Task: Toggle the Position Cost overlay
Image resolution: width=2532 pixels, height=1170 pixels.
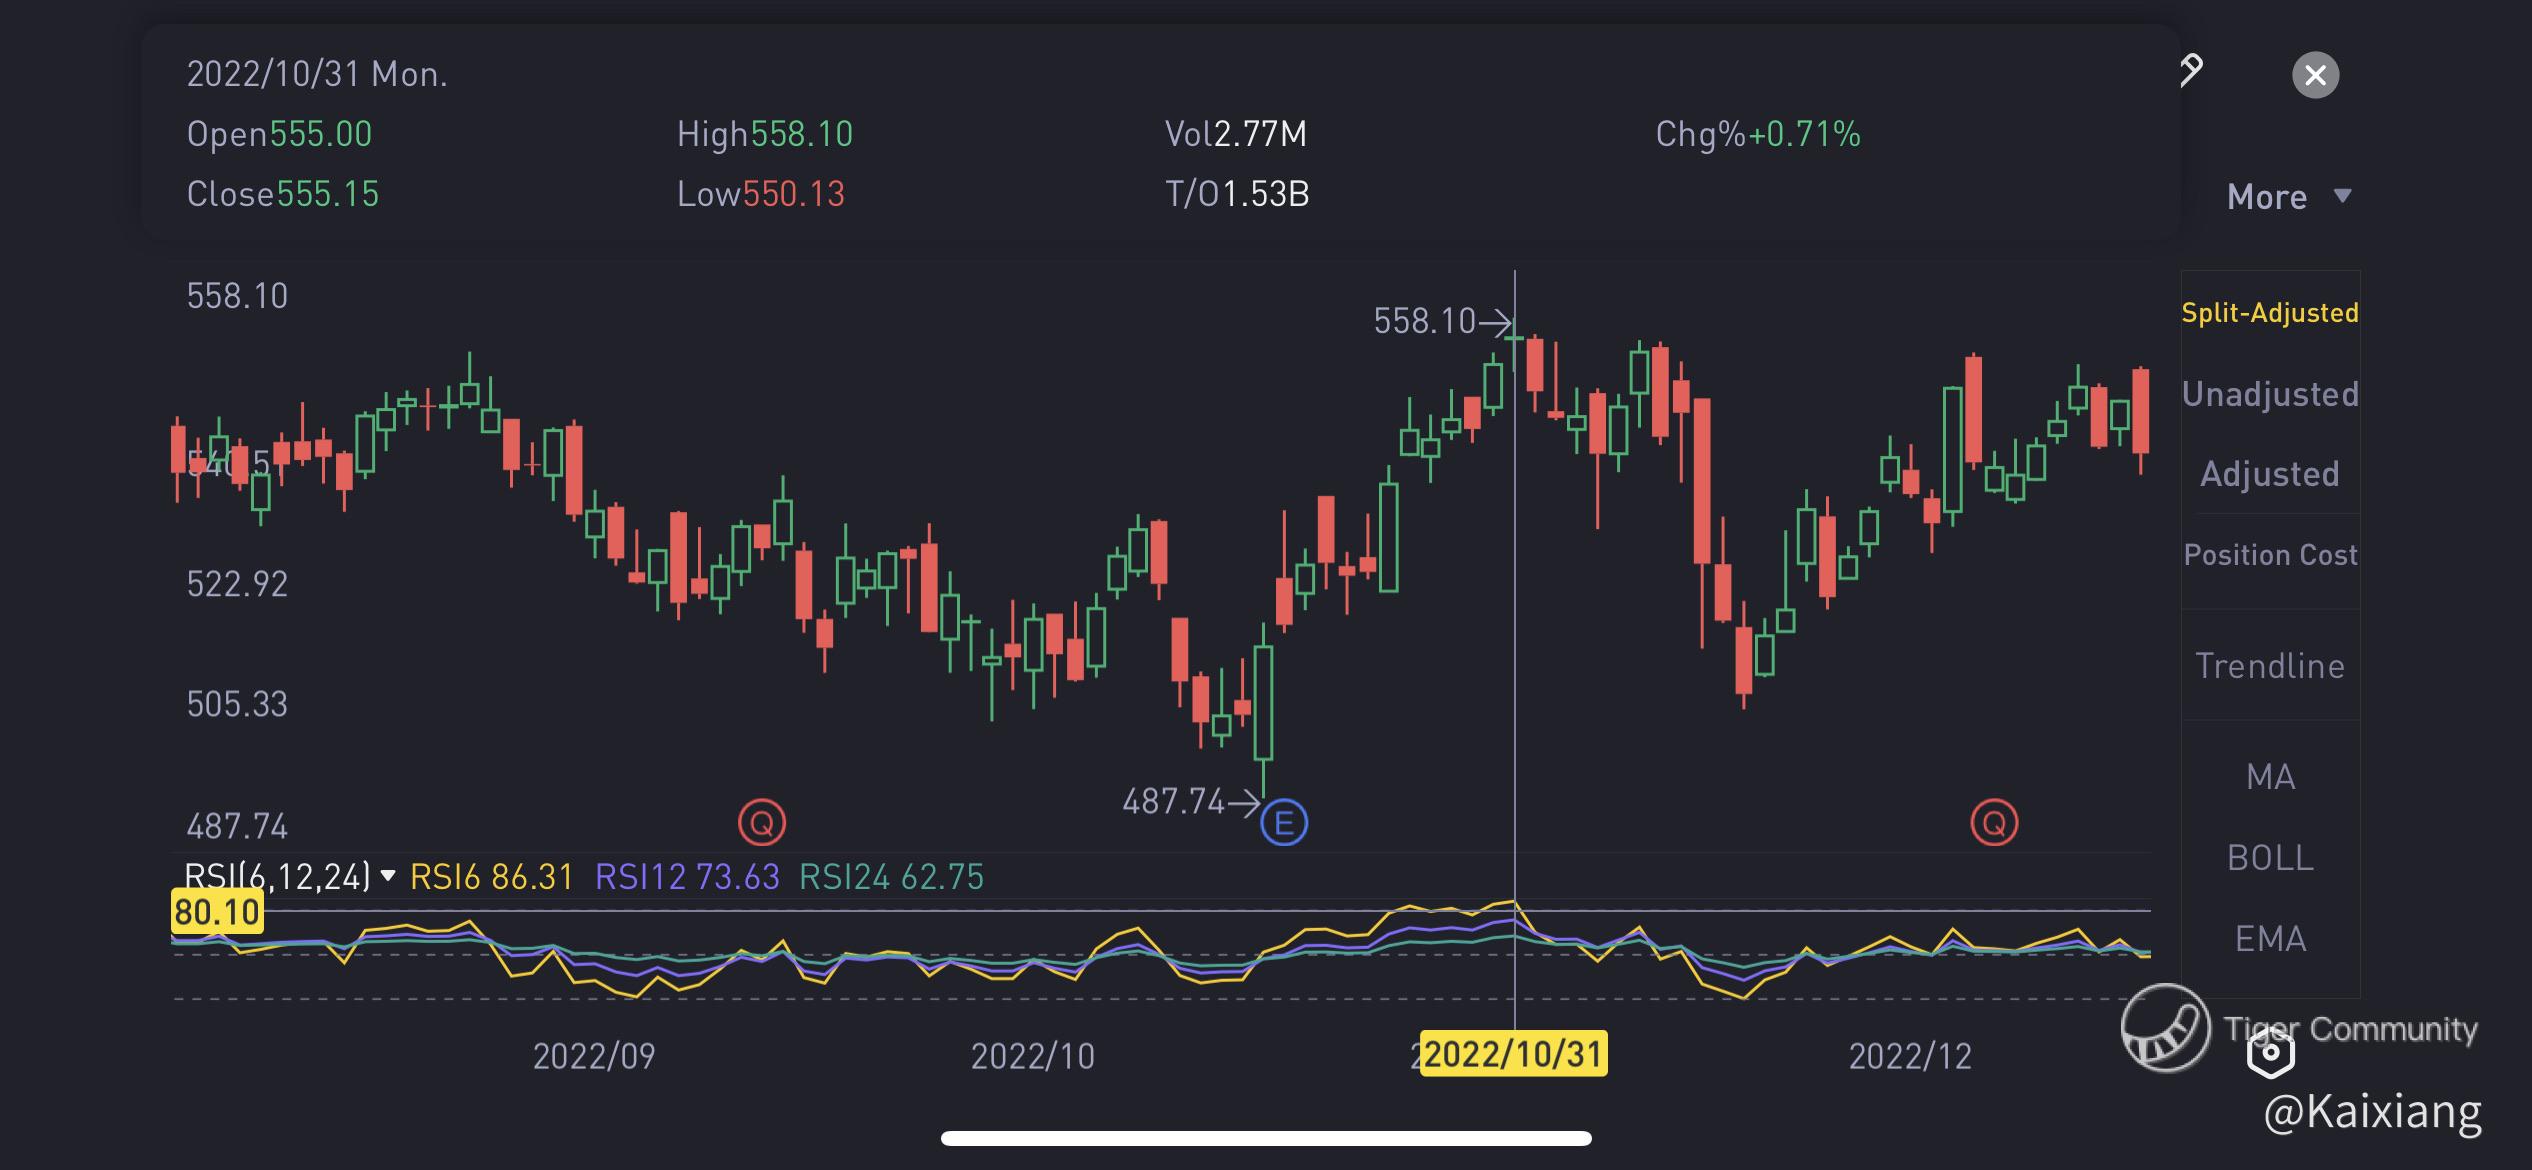Action: [2270, 555]
